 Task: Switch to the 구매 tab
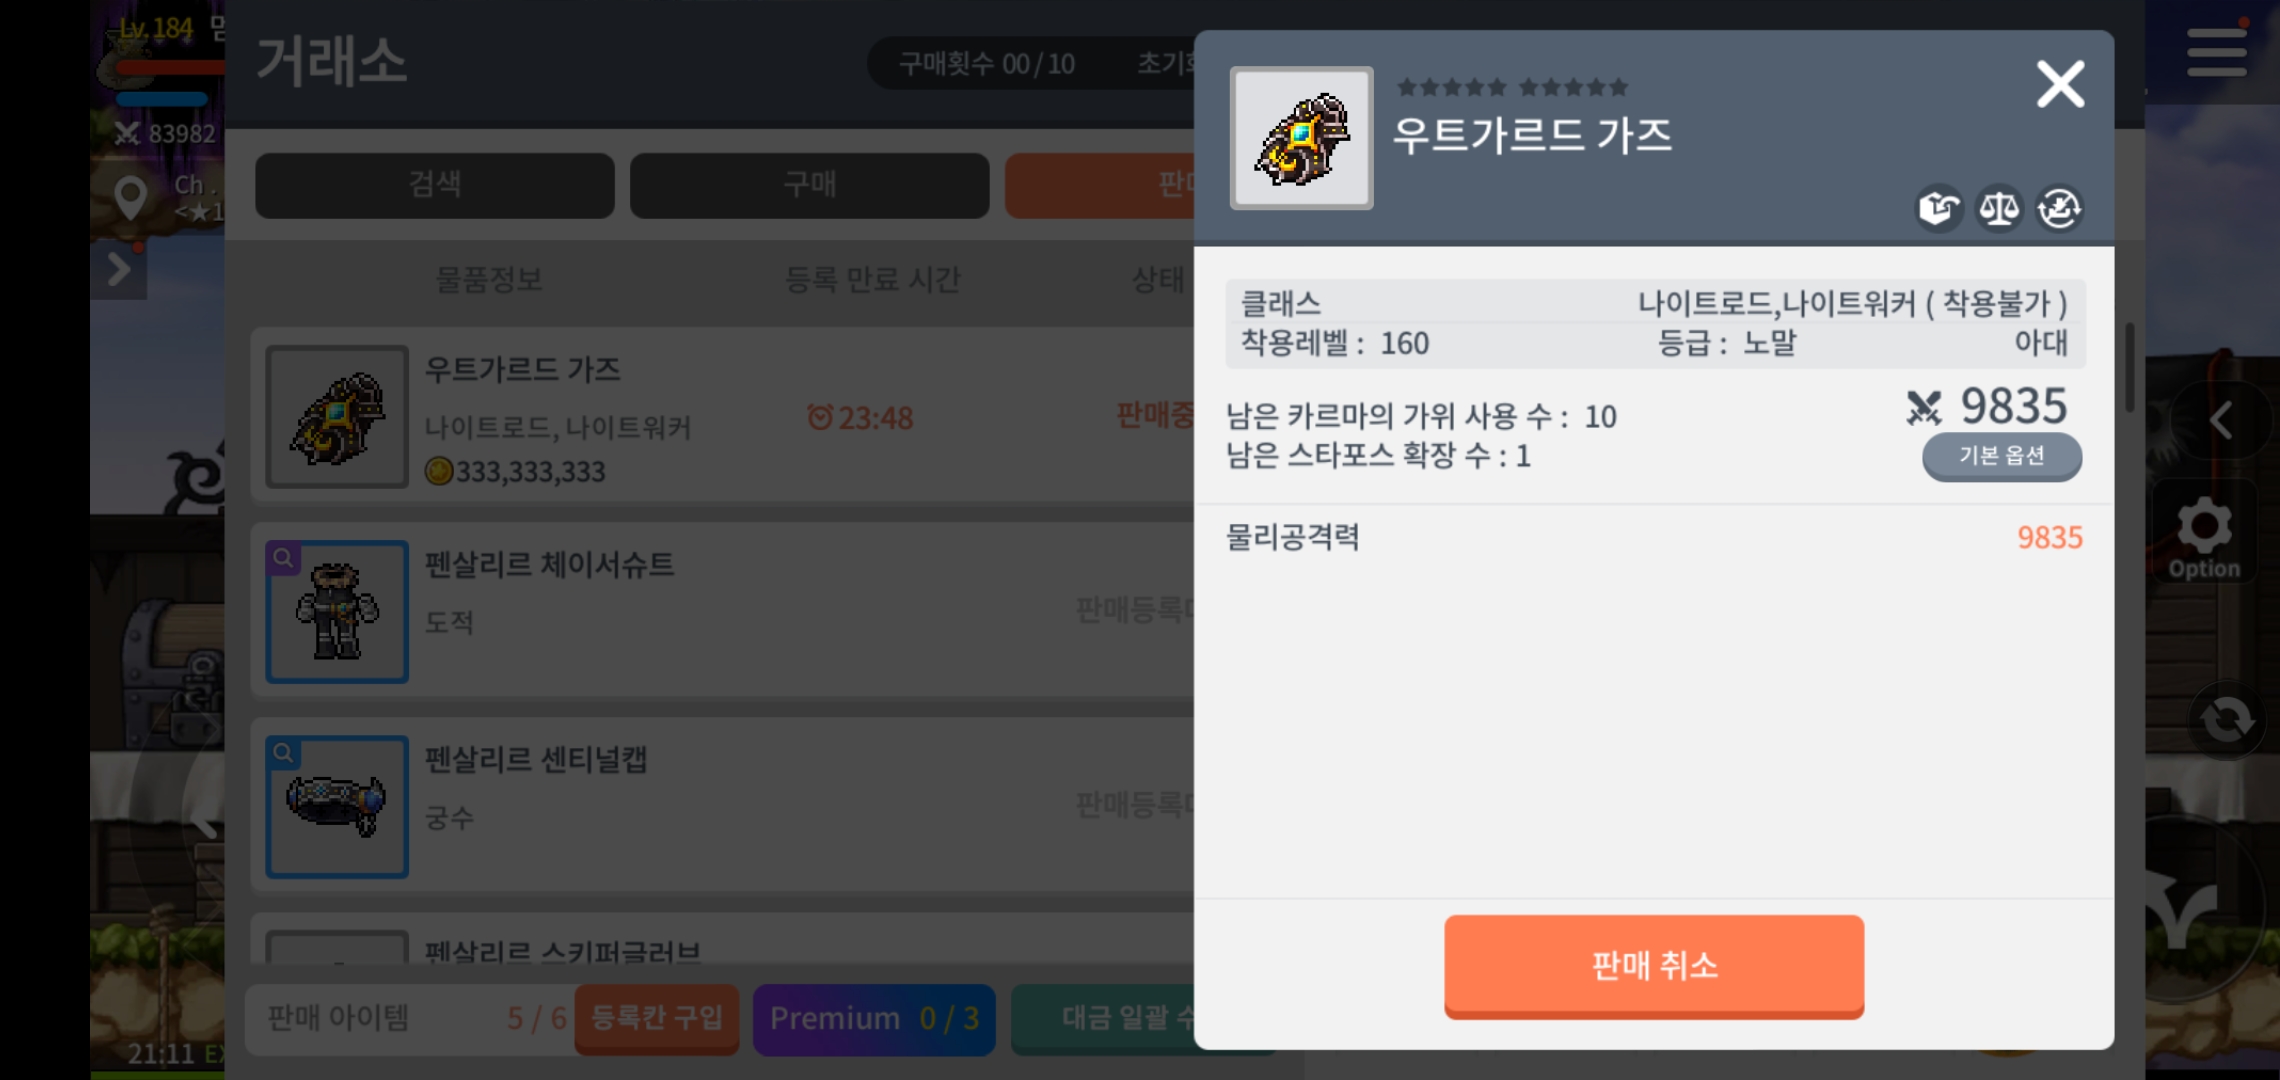(810, 185)
